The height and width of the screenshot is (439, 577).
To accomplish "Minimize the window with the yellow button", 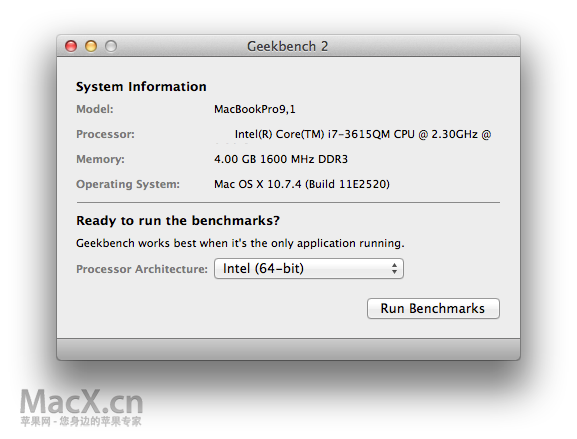I will pos(91,46).
